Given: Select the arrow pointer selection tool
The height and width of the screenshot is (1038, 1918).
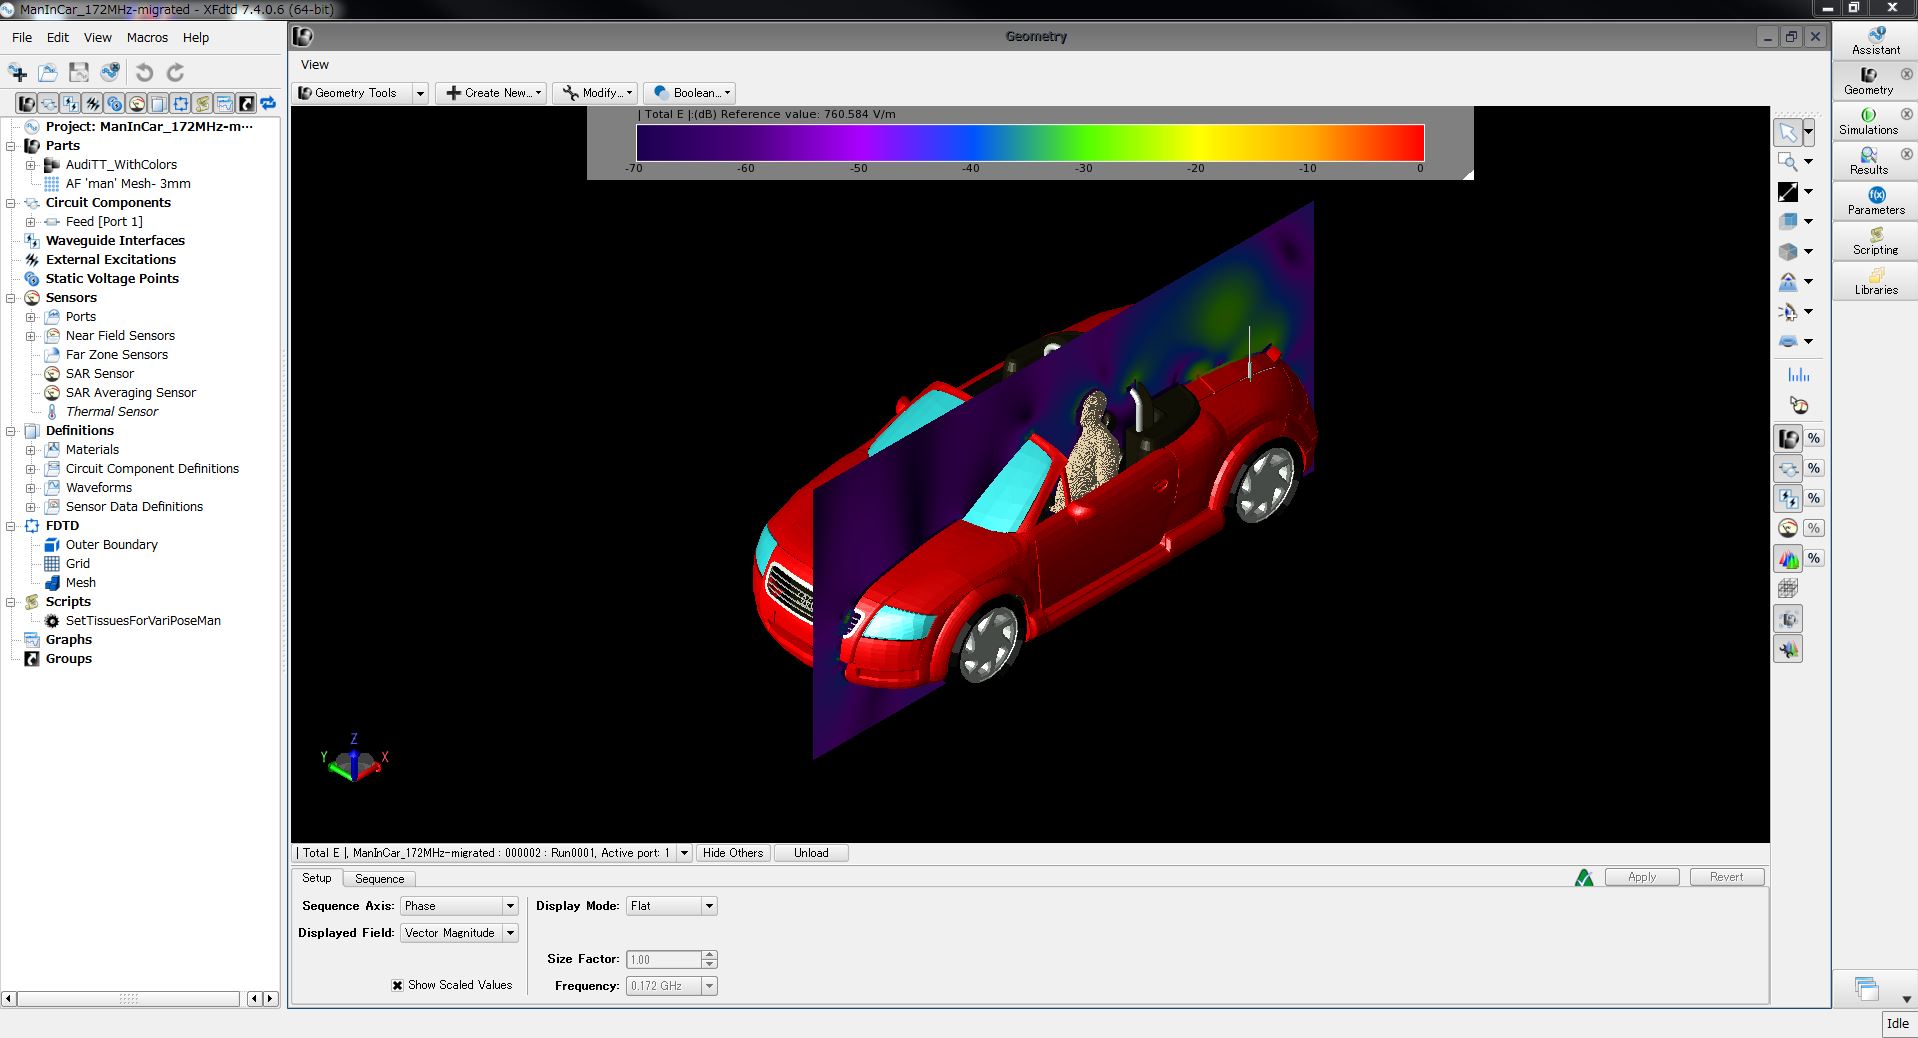Looking at the screenshot, I should click(1788, 133).
